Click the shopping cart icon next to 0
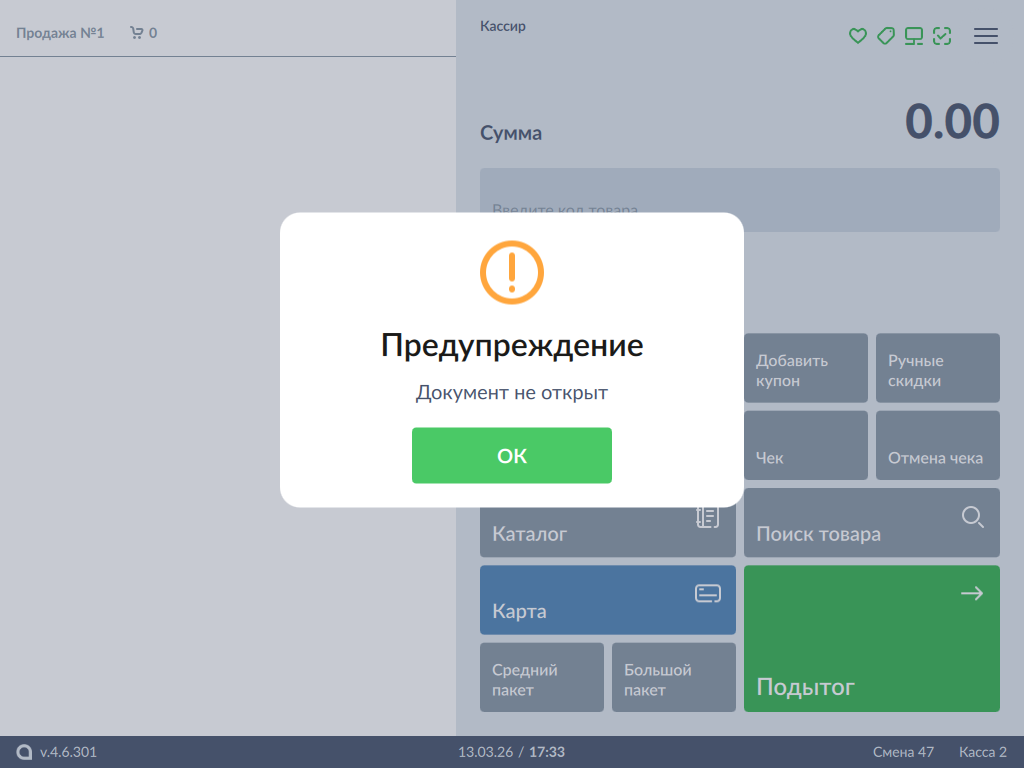The image size is (1024, 768). click(x=136, y=33)
